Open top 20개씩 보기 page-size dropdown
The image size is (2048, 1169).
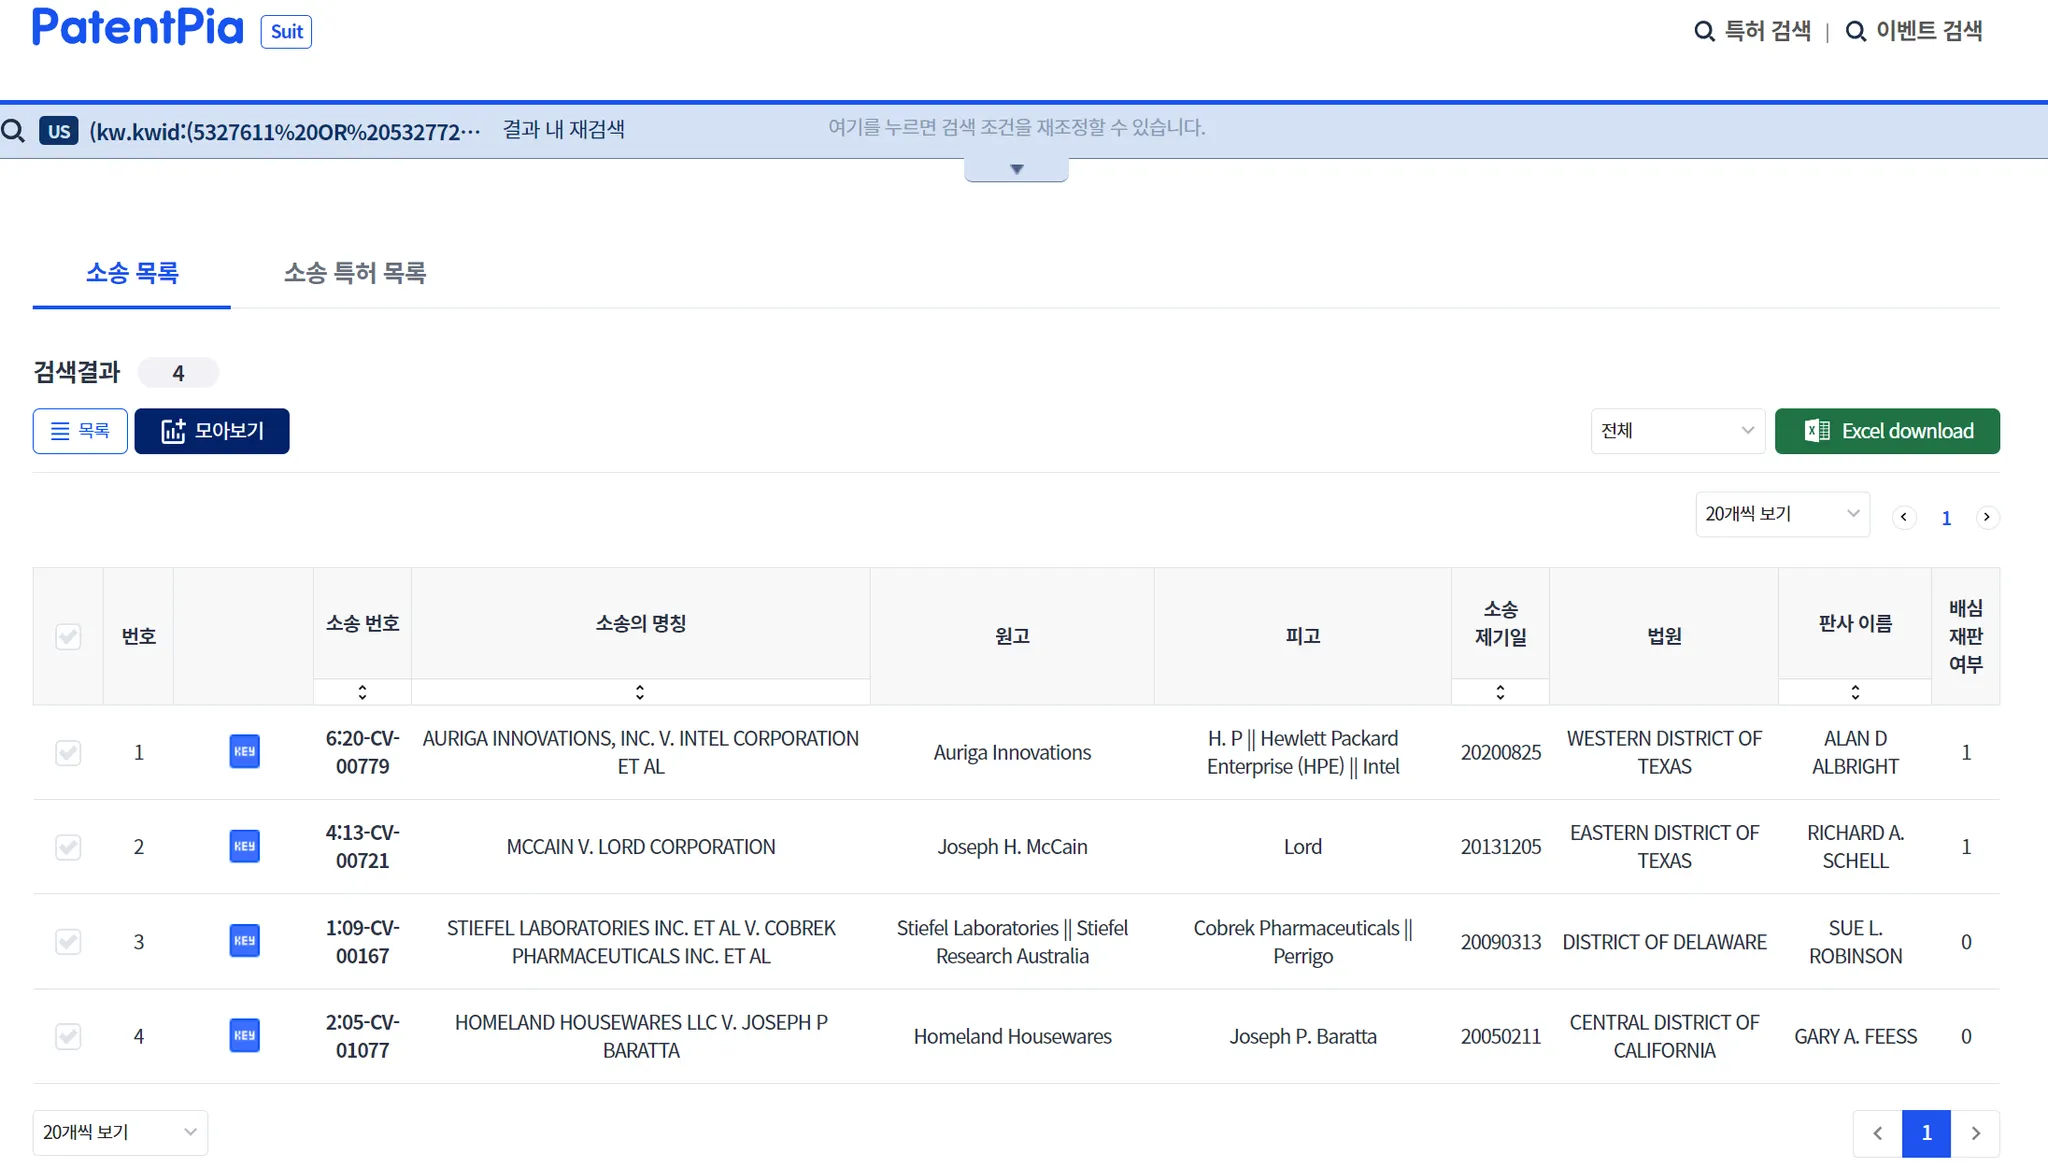click(1782, 514)
